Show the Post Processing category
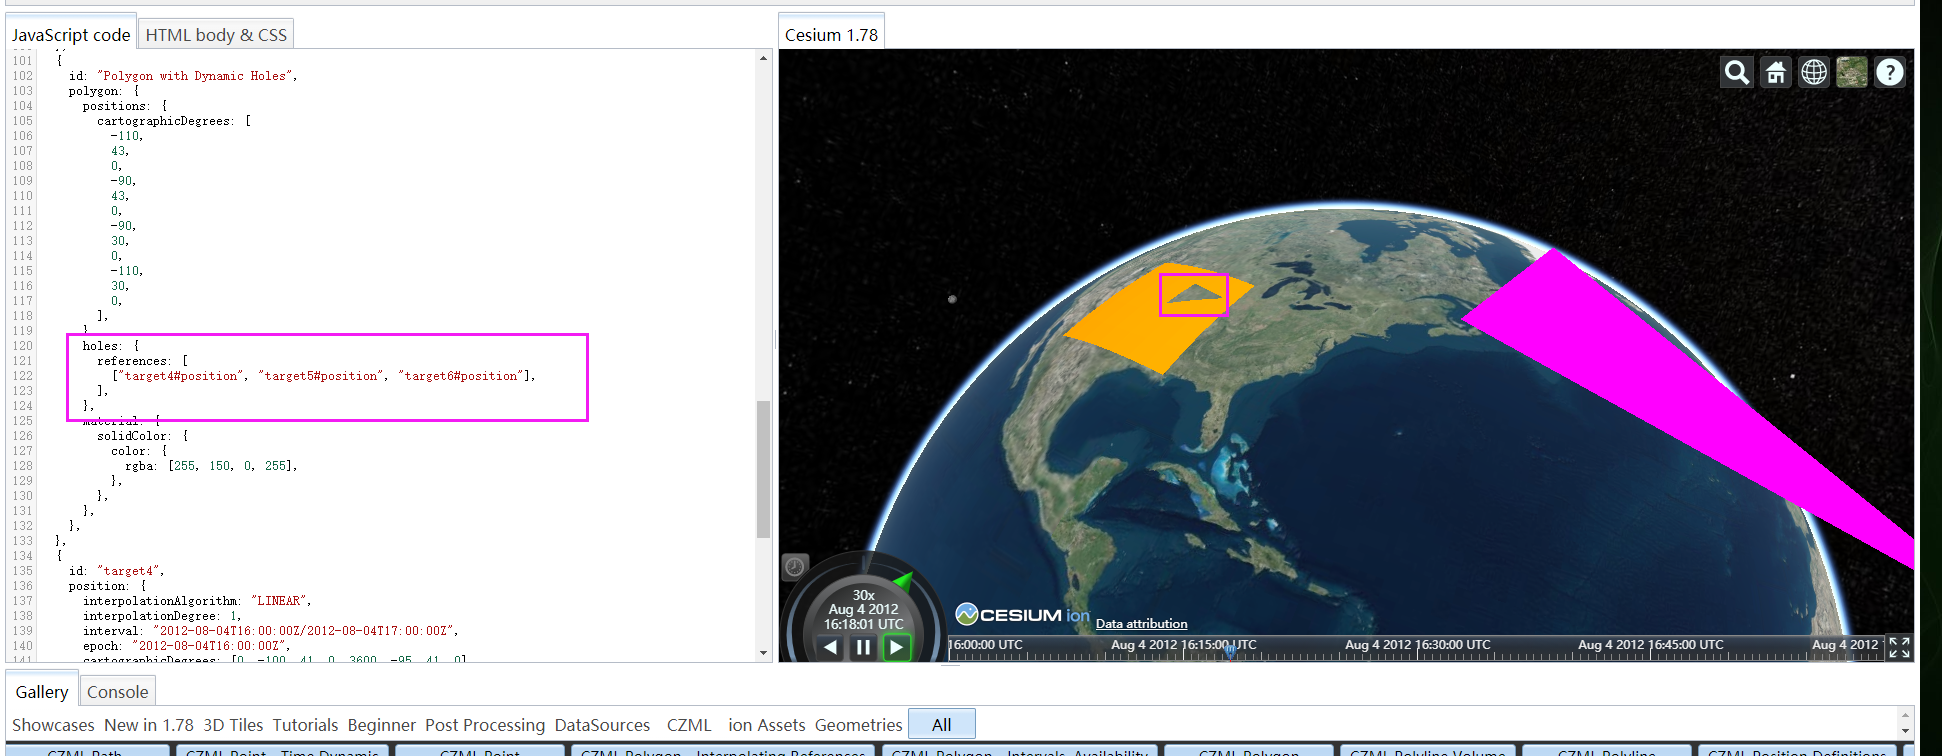Image resolution: width=1942 pixels, height=756 pixels. 485,725
